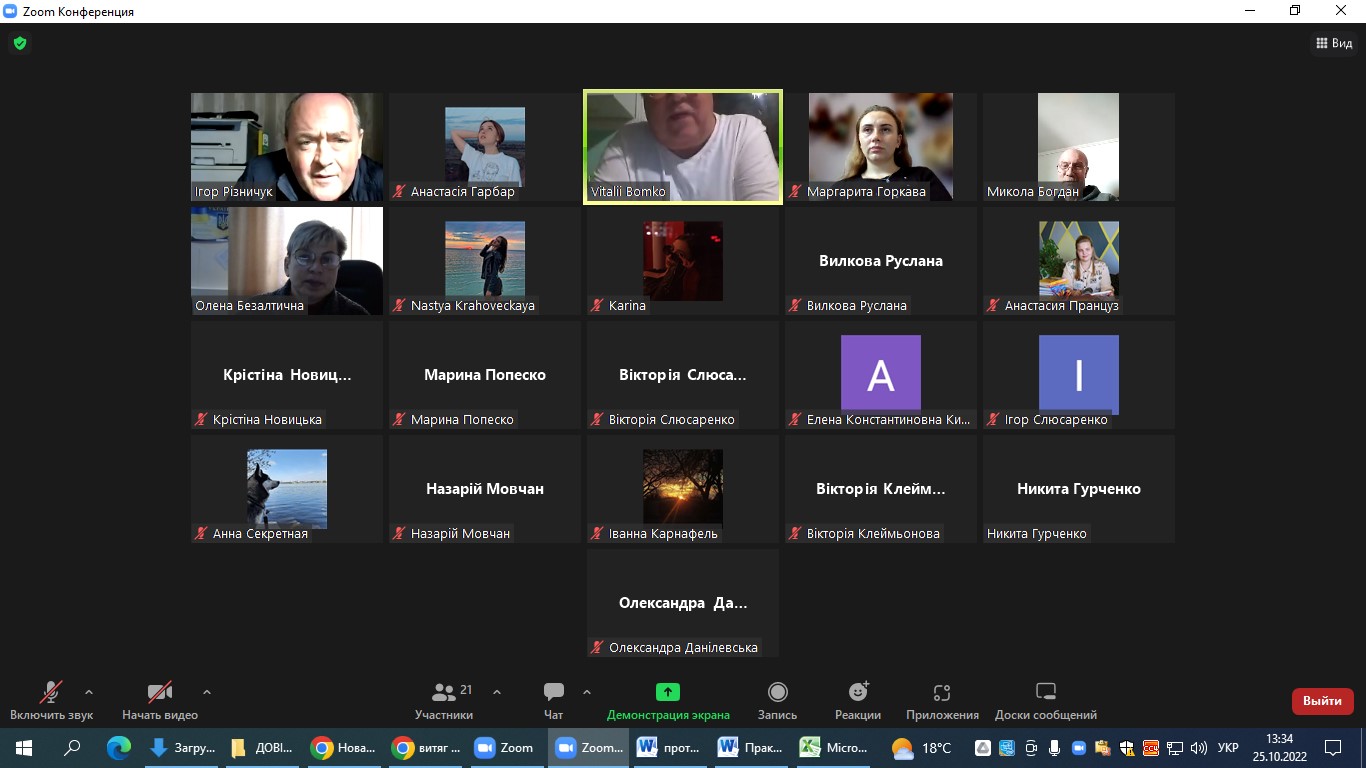Screen dimensions: 1366x768
Task: Open the Реакции reactions menu
Action: pyautogui.click(x=857, y=700)
